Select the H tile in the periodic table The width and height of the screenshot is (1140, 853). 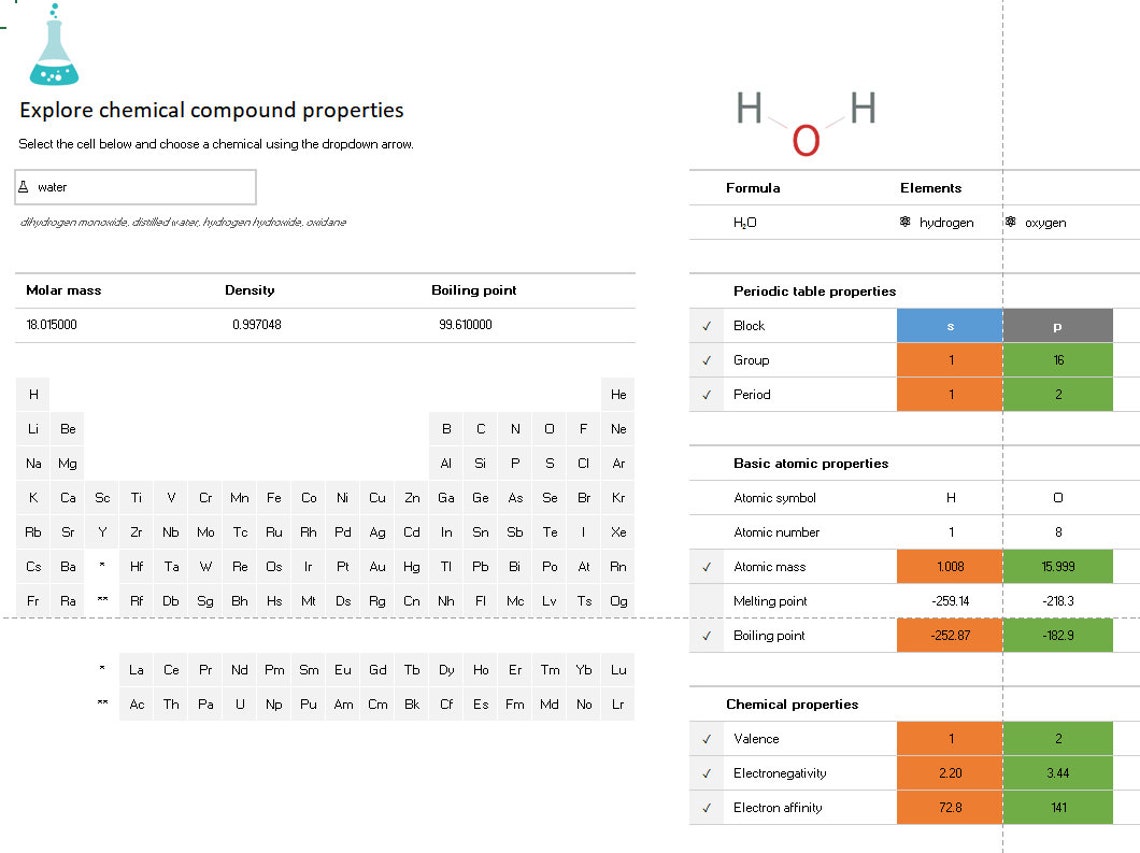[x=32, y=394]
